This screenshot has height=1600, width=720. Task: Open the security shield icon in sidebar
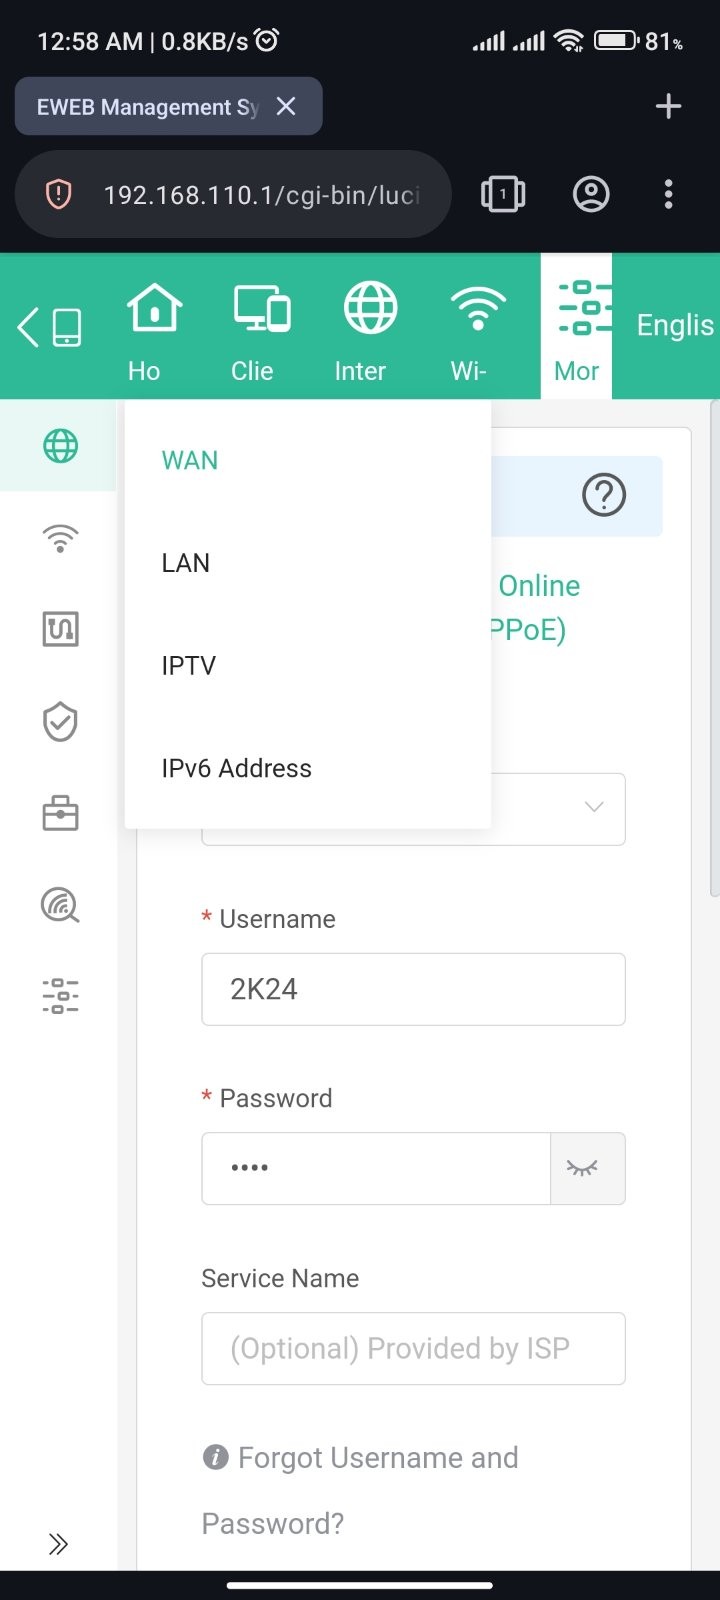pyautogui.click(x=60, y=721)
